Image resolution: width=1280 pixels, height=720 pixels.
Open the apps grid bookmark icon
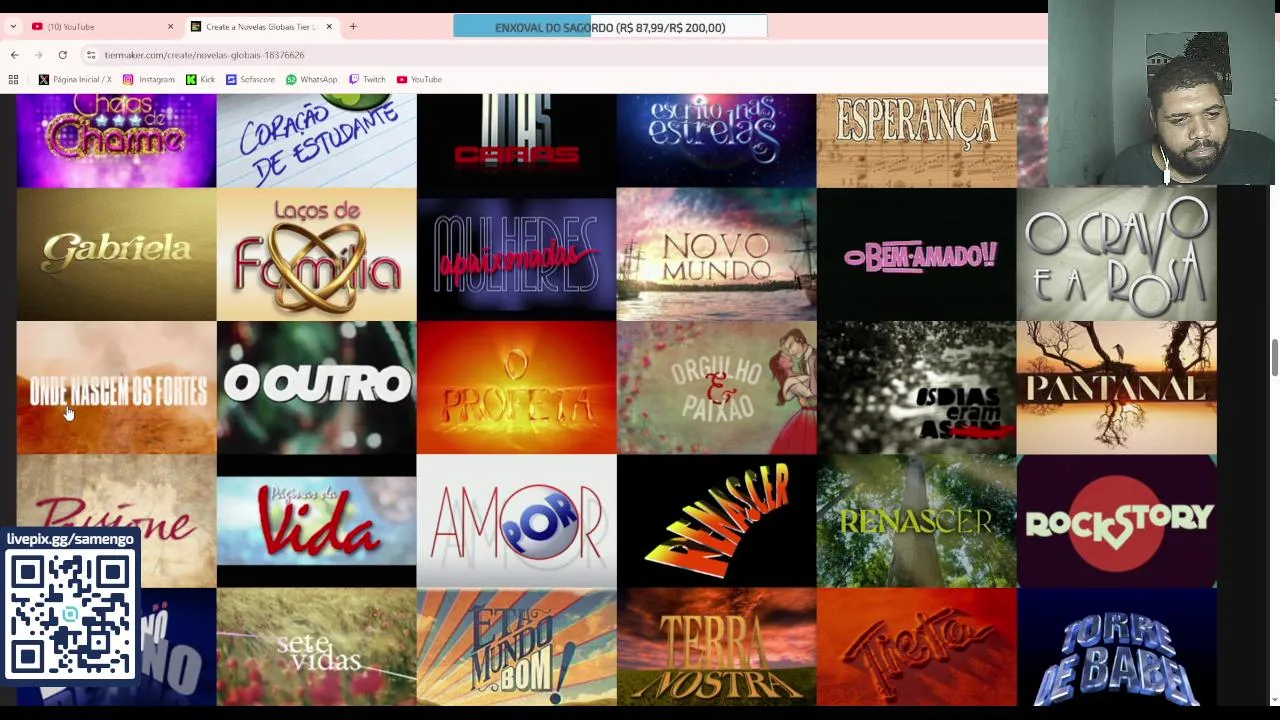point(14,79)
